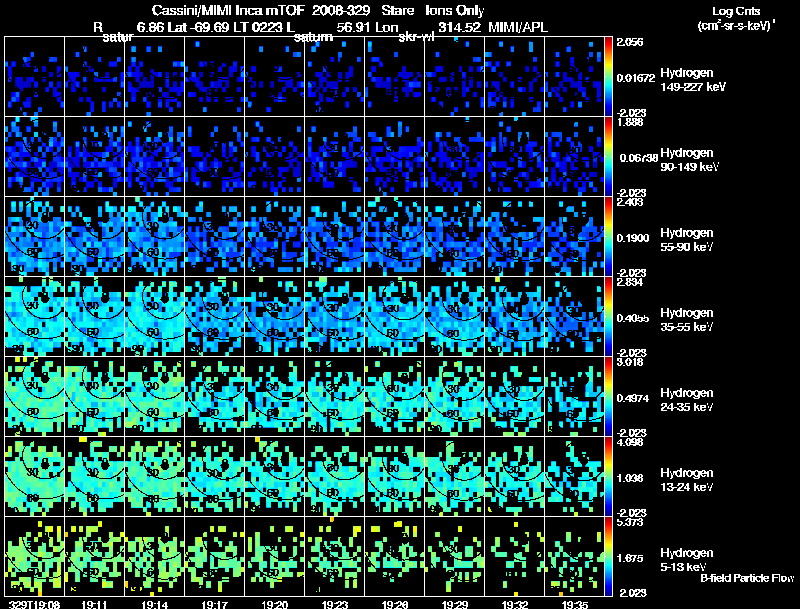Click the '19:14' time label
This screenshot has width=800, height=609.
tap(155, 605)
